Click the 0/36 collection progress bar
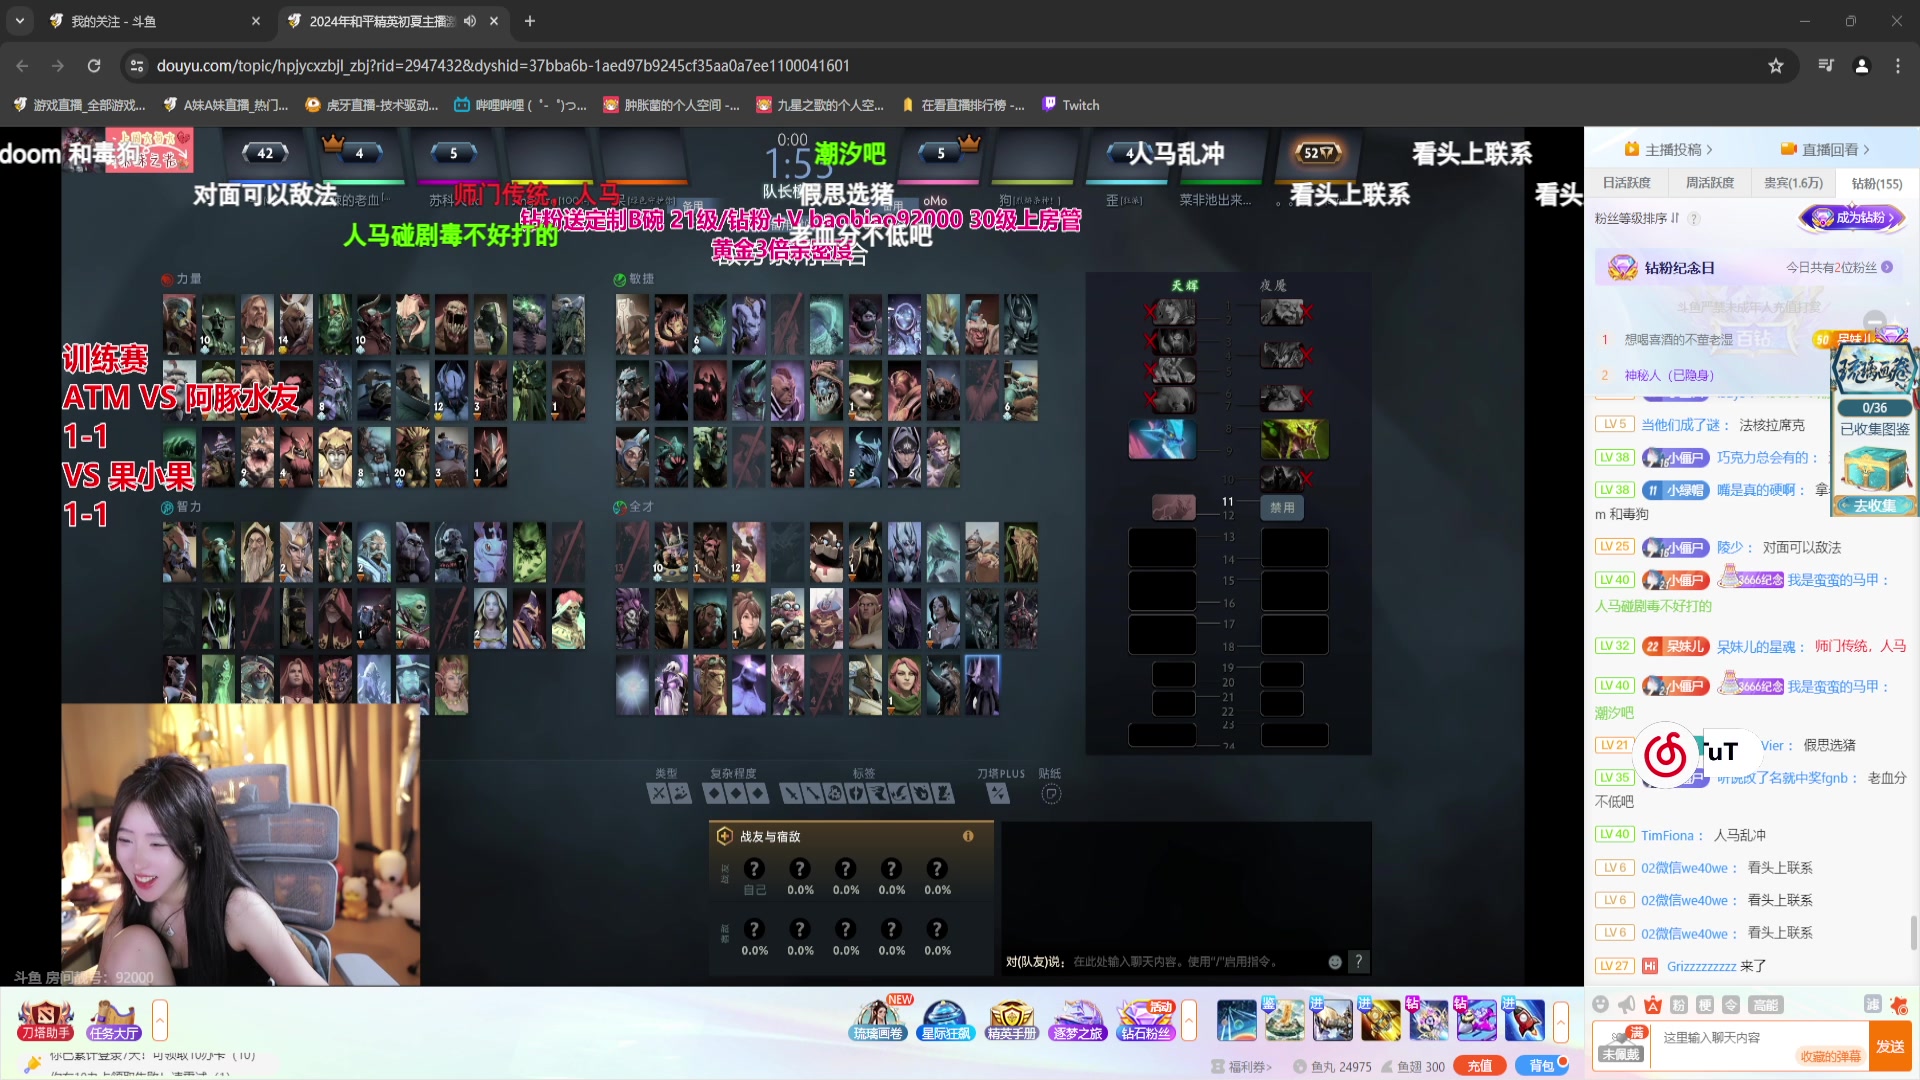The image size is (1920, 1080). click(x=1874, y=407)
